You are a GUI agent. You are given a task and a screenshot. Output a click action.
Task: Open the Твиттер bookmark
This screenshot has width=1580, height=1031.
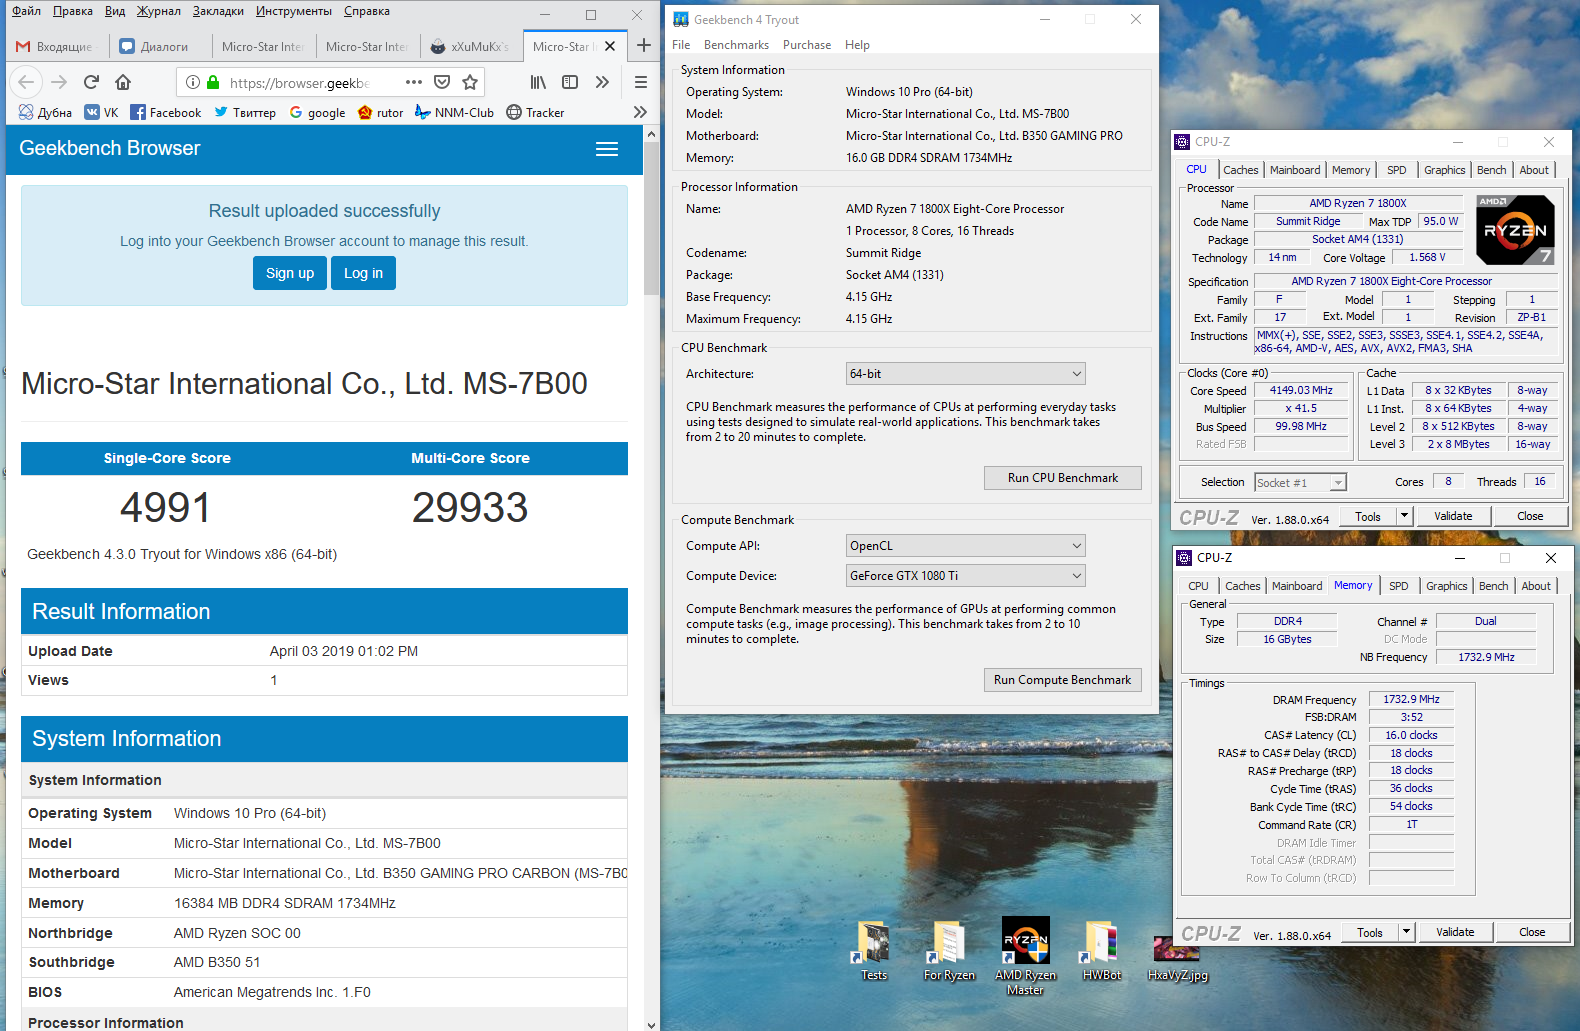pos(245,112)
